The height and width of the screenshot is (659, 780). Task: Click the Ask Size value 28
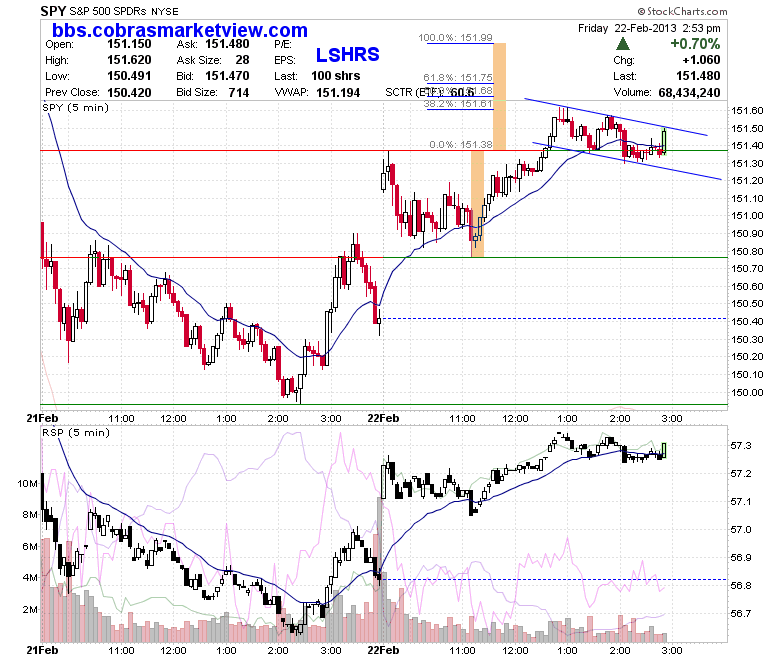click(x=242, y=60)
